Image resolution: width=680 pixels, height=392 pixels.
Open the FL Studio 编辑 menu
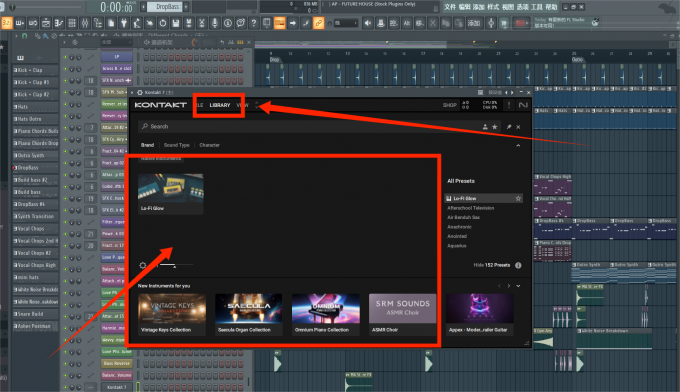464,7
